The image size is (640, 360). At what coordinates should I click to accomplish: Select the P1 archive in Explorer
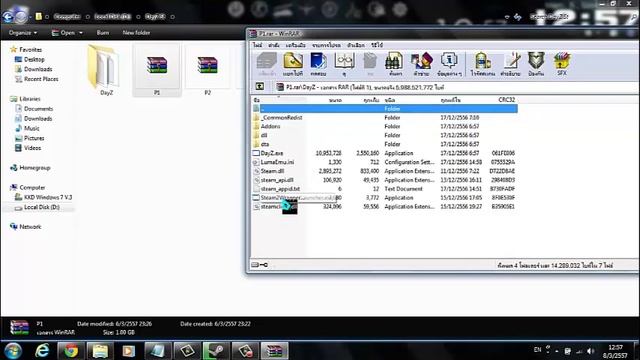point(157,70)
